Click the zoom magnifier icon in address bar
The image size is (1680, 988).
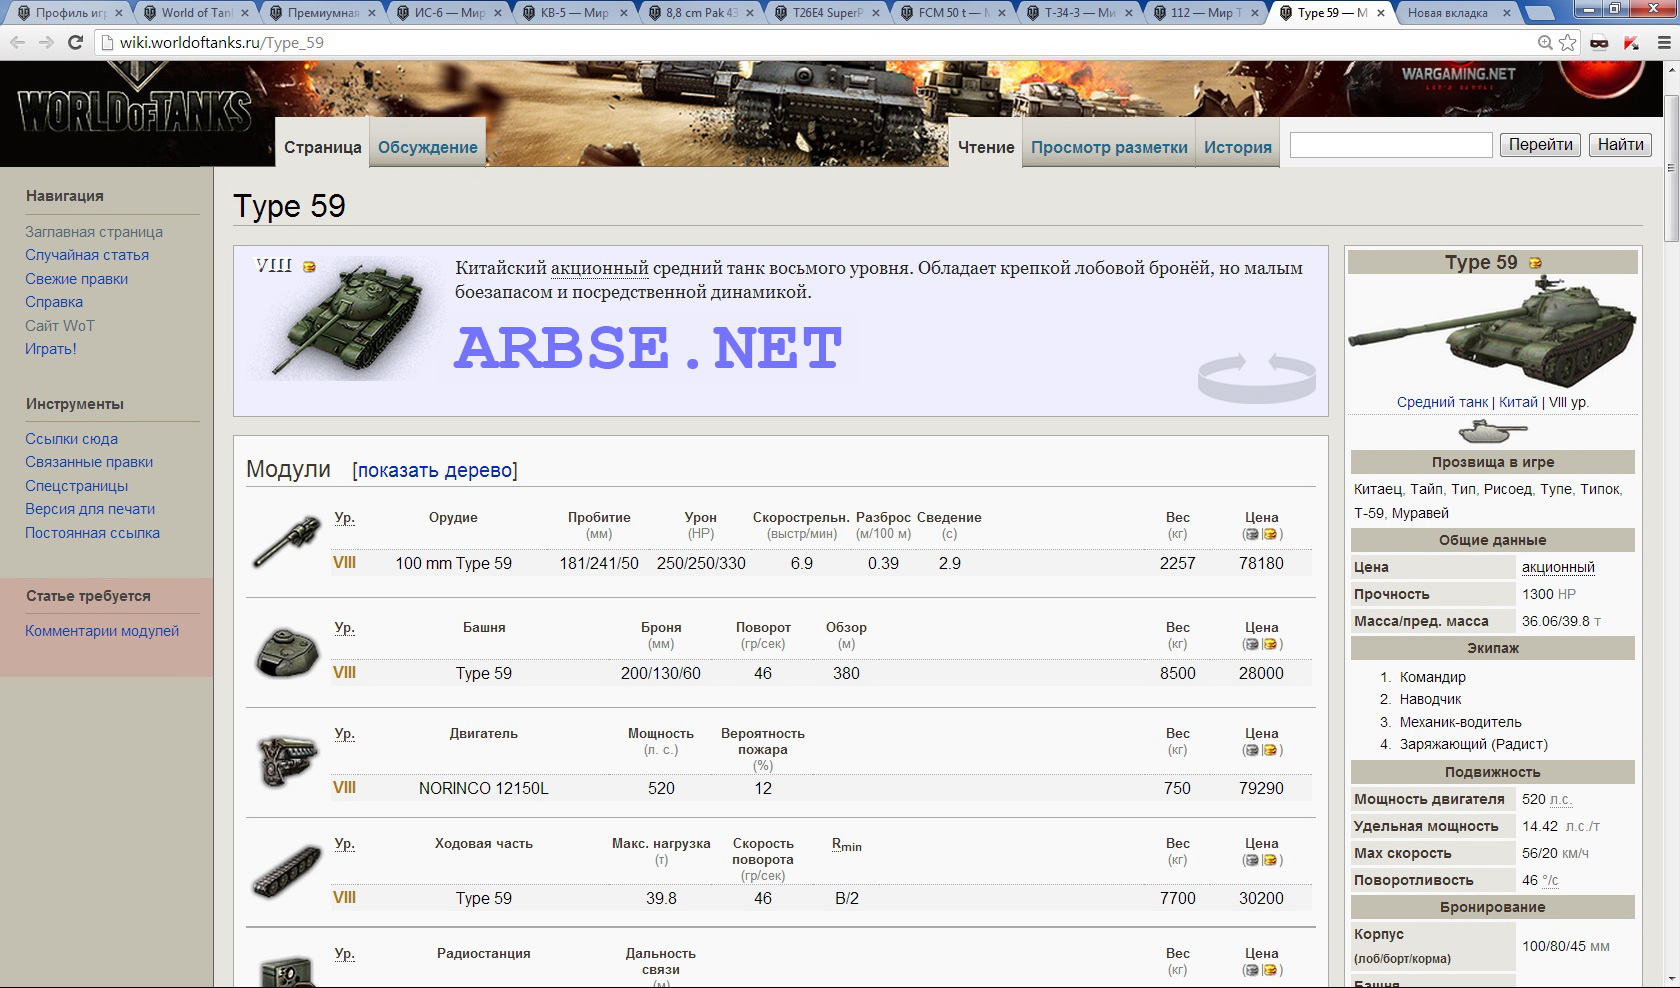pyautogui.click(x=1545, y=42)
